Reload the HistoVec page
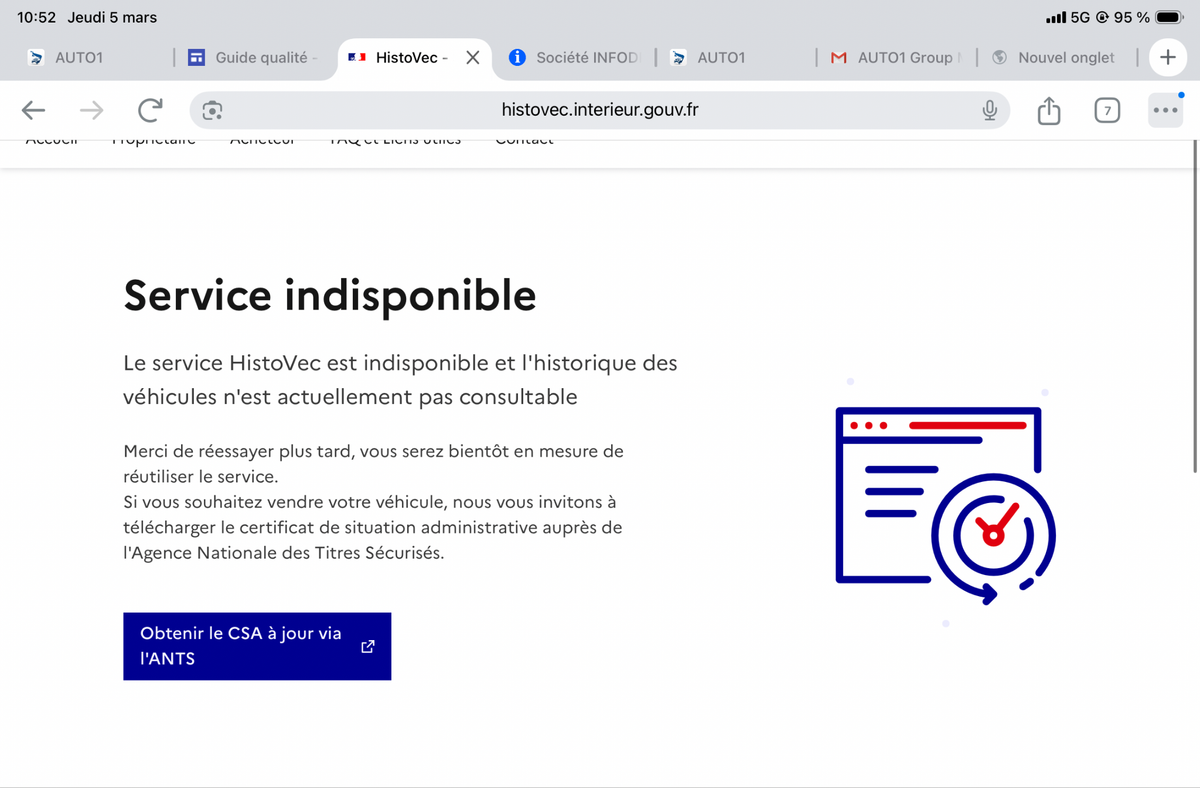 pyautogui.click(x=150, y=110)
